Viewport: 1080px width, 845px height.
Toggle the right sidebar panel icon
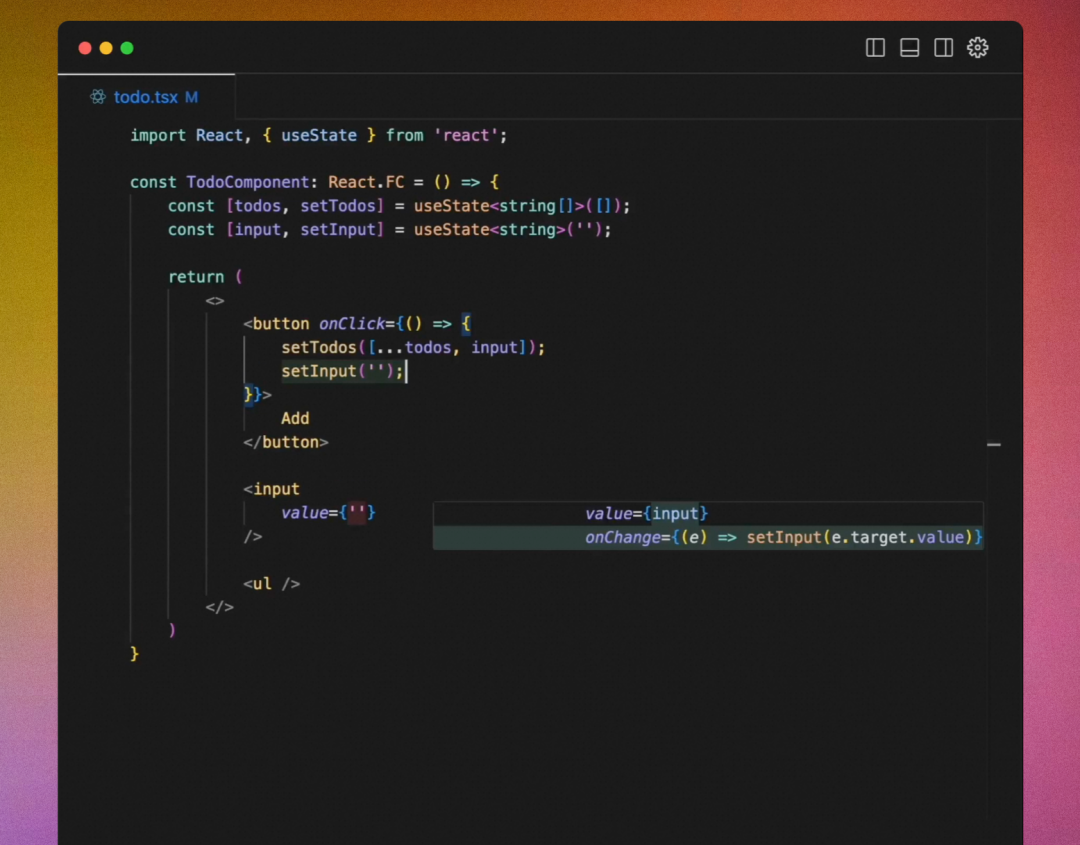(x=943, y=48)
